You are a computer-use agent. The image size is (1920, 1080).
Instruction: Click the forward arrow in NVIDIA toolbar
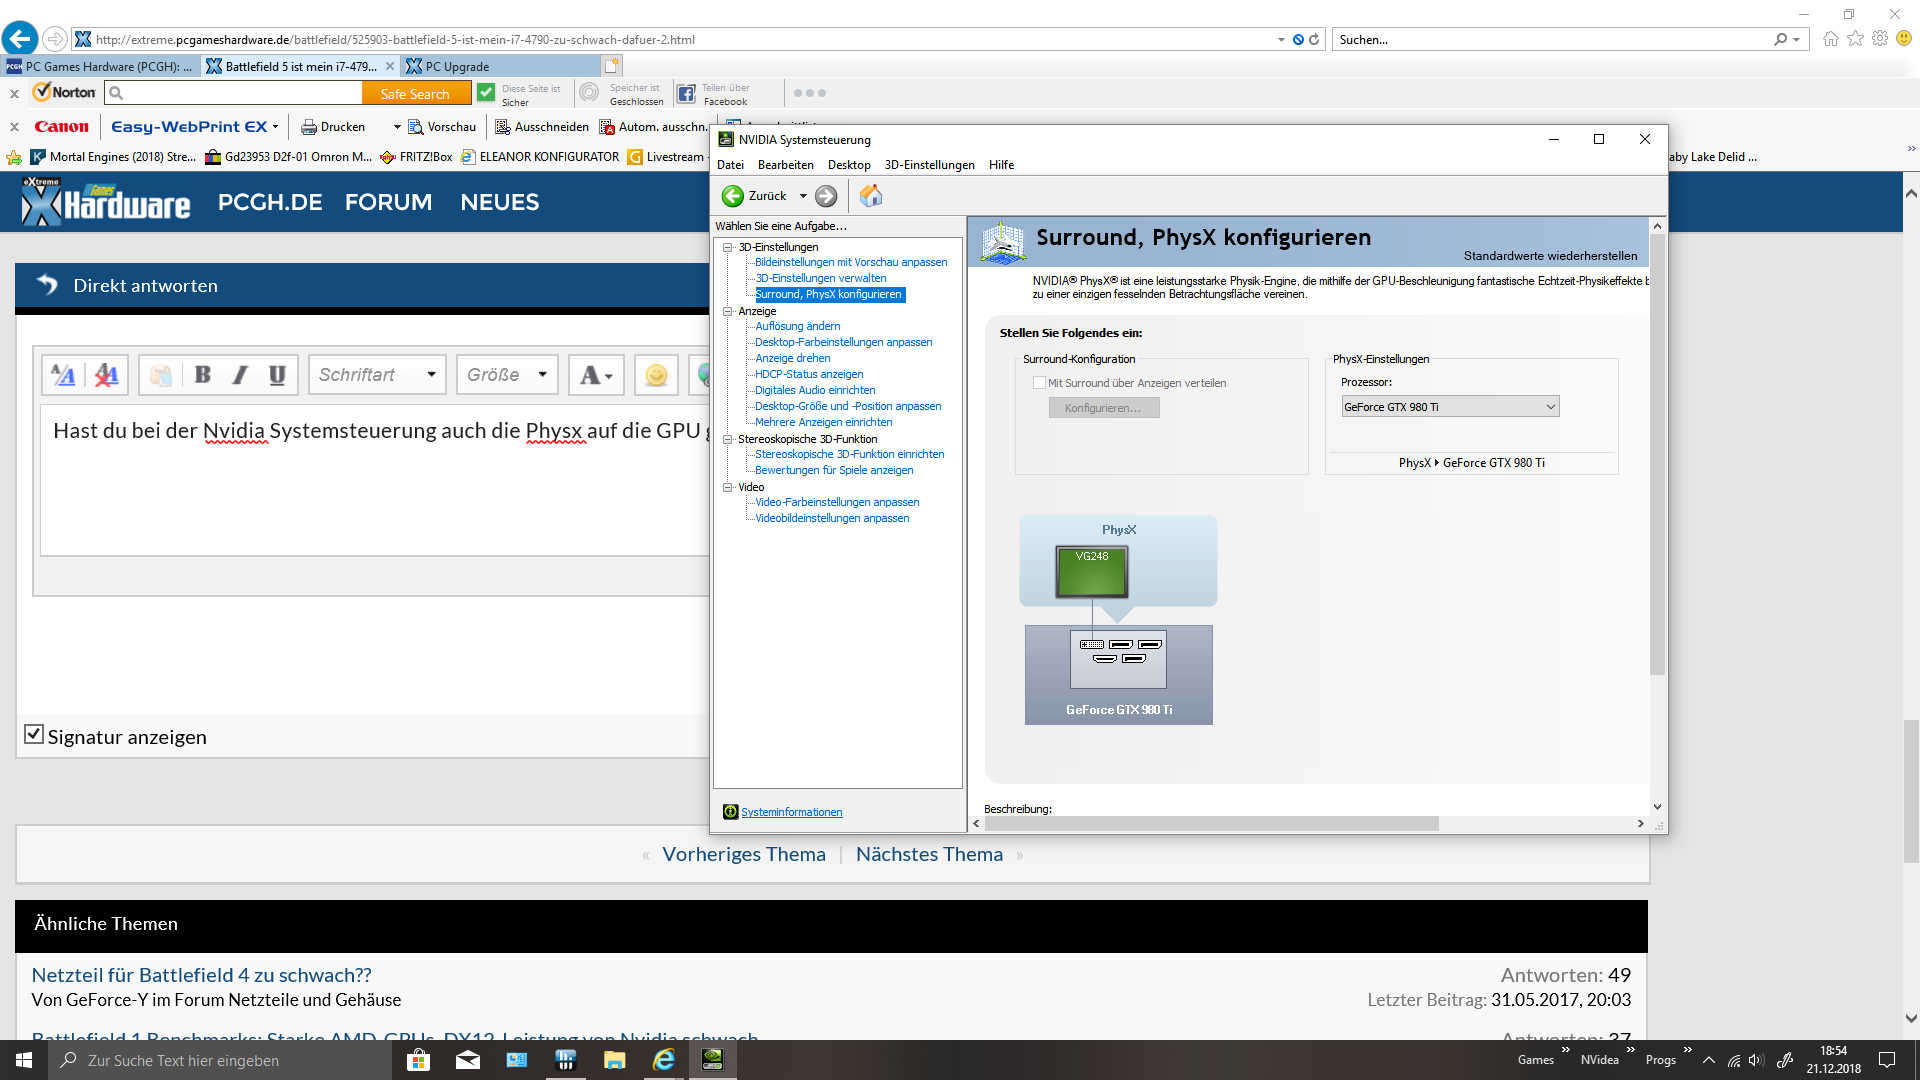(x=826, y=196)
